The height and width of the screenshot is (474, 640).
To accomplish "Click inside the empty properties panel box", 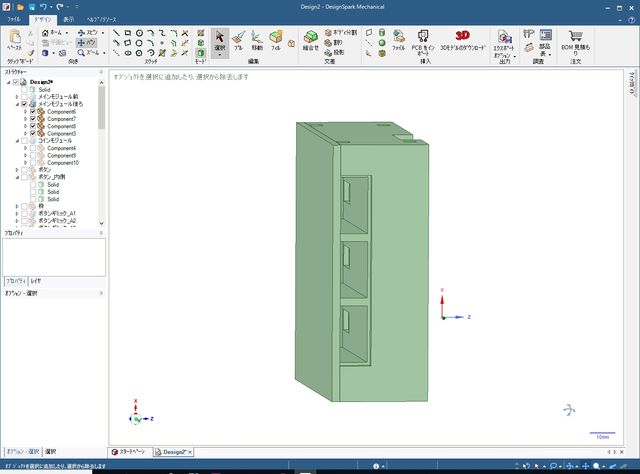I will (54, 257).
